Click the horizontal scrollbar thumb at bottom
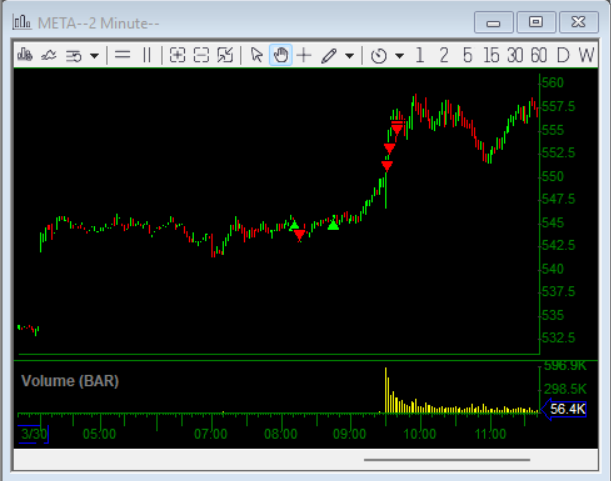Screen dimensions: 611x481 click(x=447, y=460)
